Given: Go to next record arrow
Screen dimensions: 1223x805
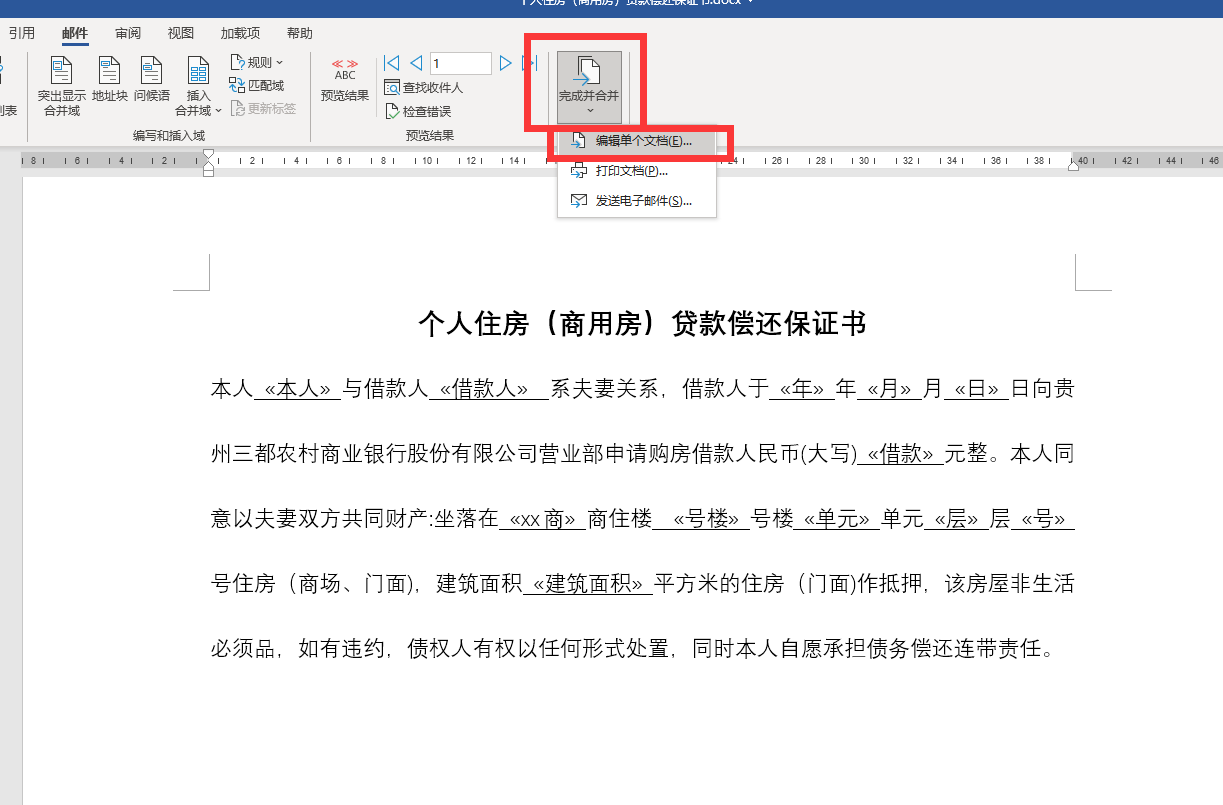Looking at the screenshot, I should pos(506,63).
